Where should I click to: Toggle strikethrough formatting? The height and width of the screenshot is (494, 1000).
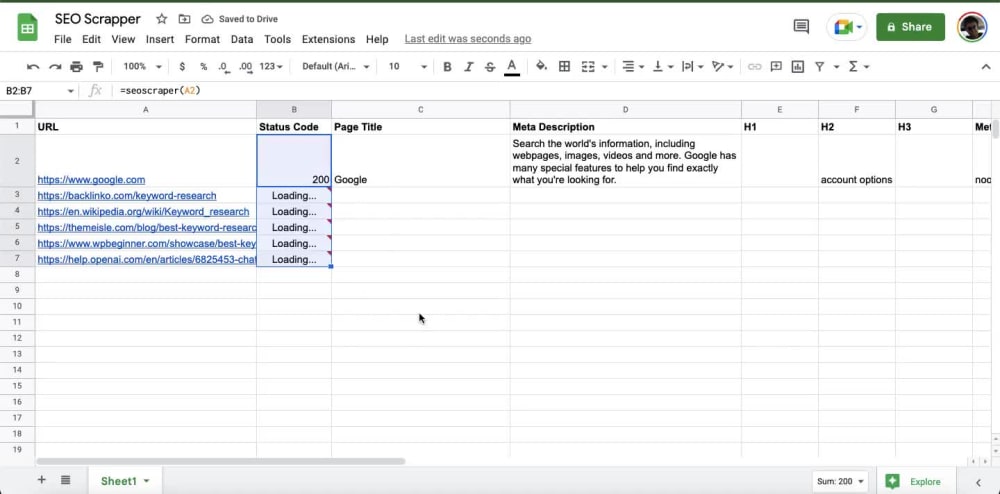click(x=490, y=66)
